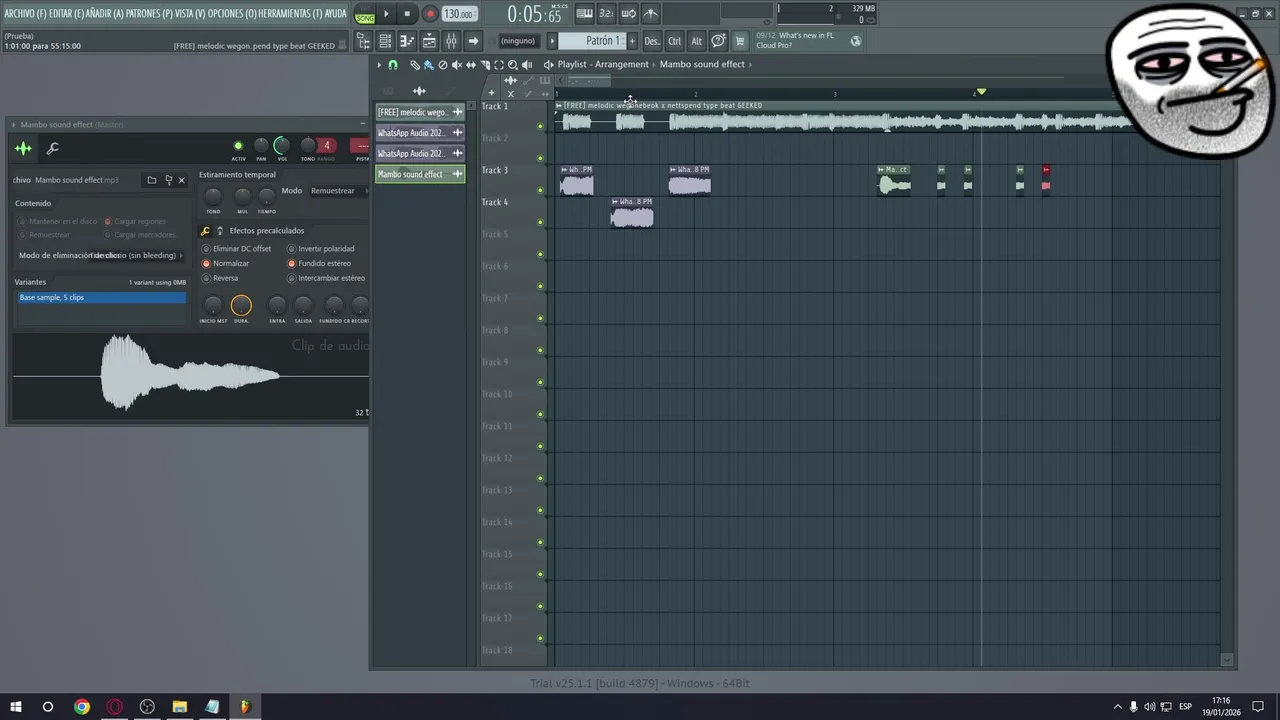
Task: Select the Playlist slice tool
Action: pyautogui.click(x=485, y=64)
